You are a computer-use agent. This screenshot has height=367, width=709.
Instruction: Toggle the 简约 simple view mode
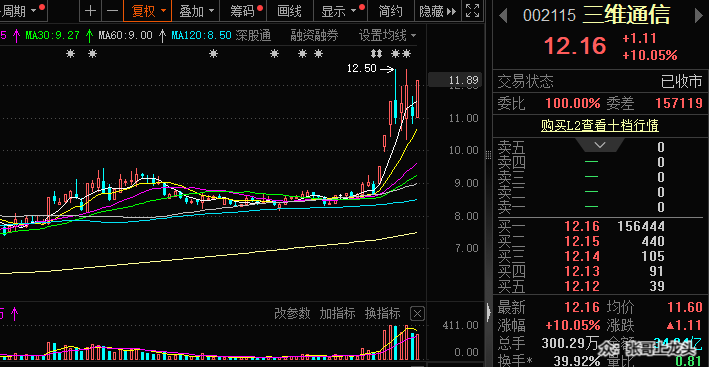click(391, 11)
